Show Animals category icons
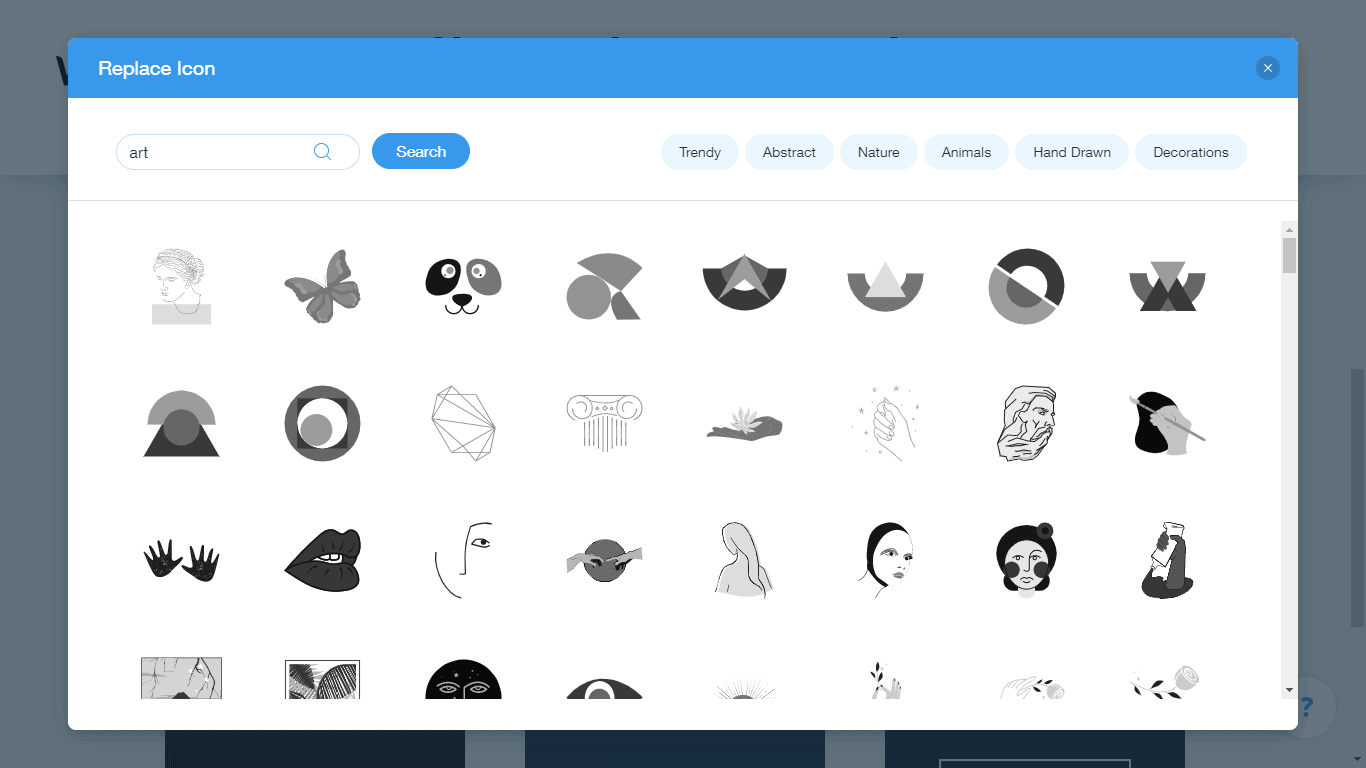 (x=966, y=152)
